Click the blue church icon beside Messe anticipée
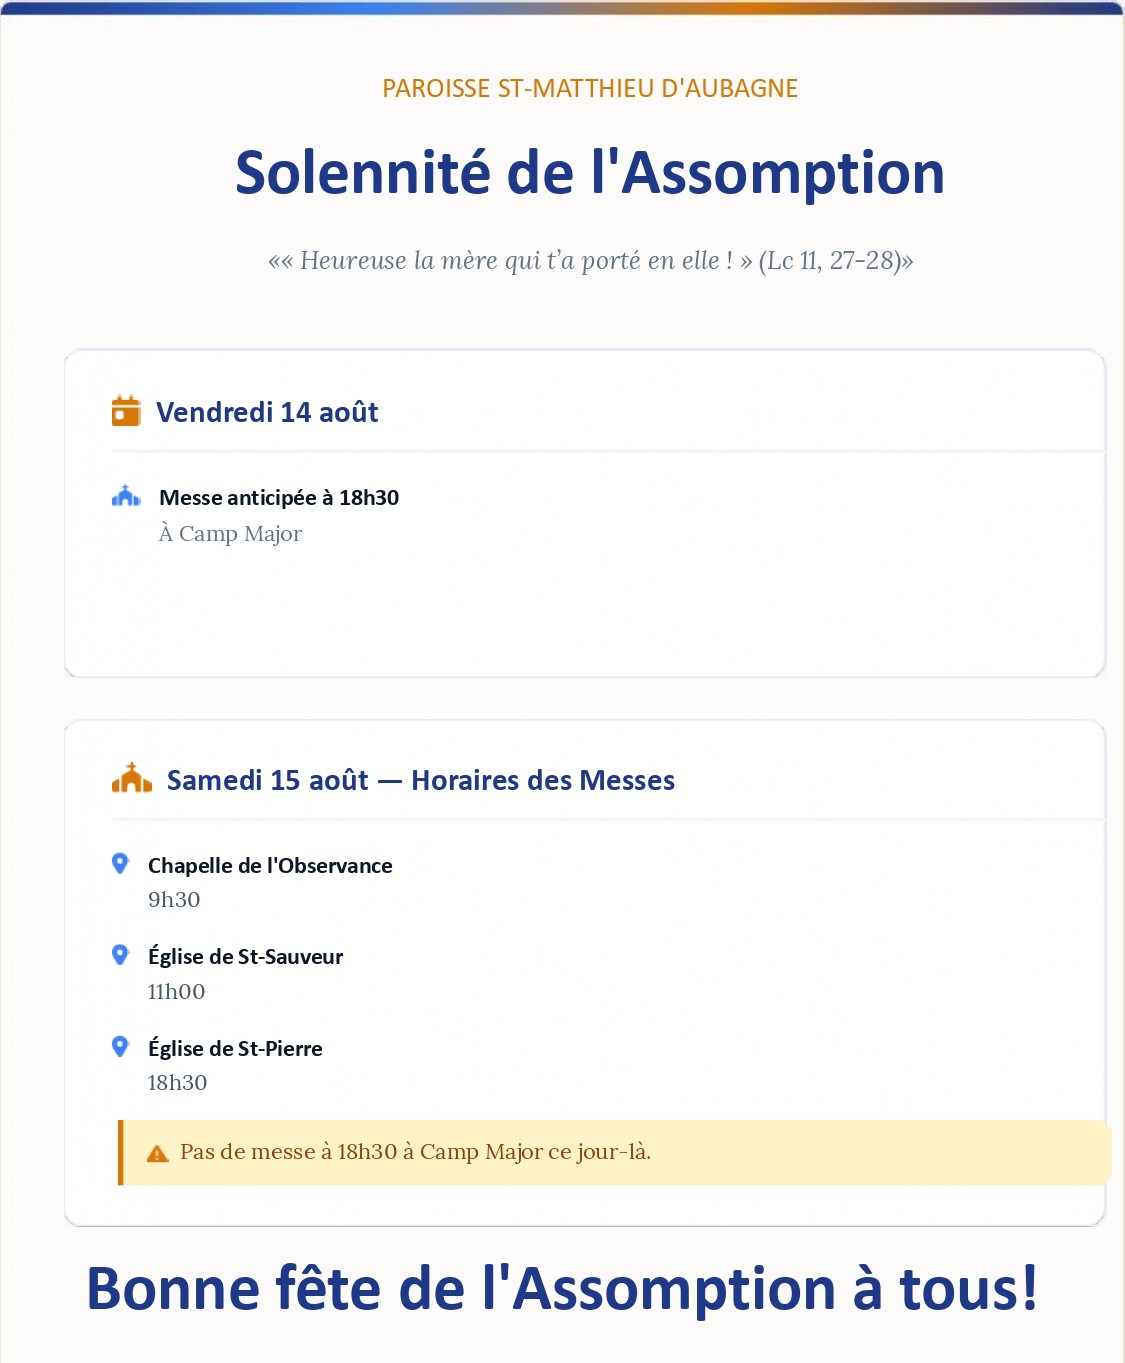This screenshot has width=1125, height=1363. tap(126, 496)
